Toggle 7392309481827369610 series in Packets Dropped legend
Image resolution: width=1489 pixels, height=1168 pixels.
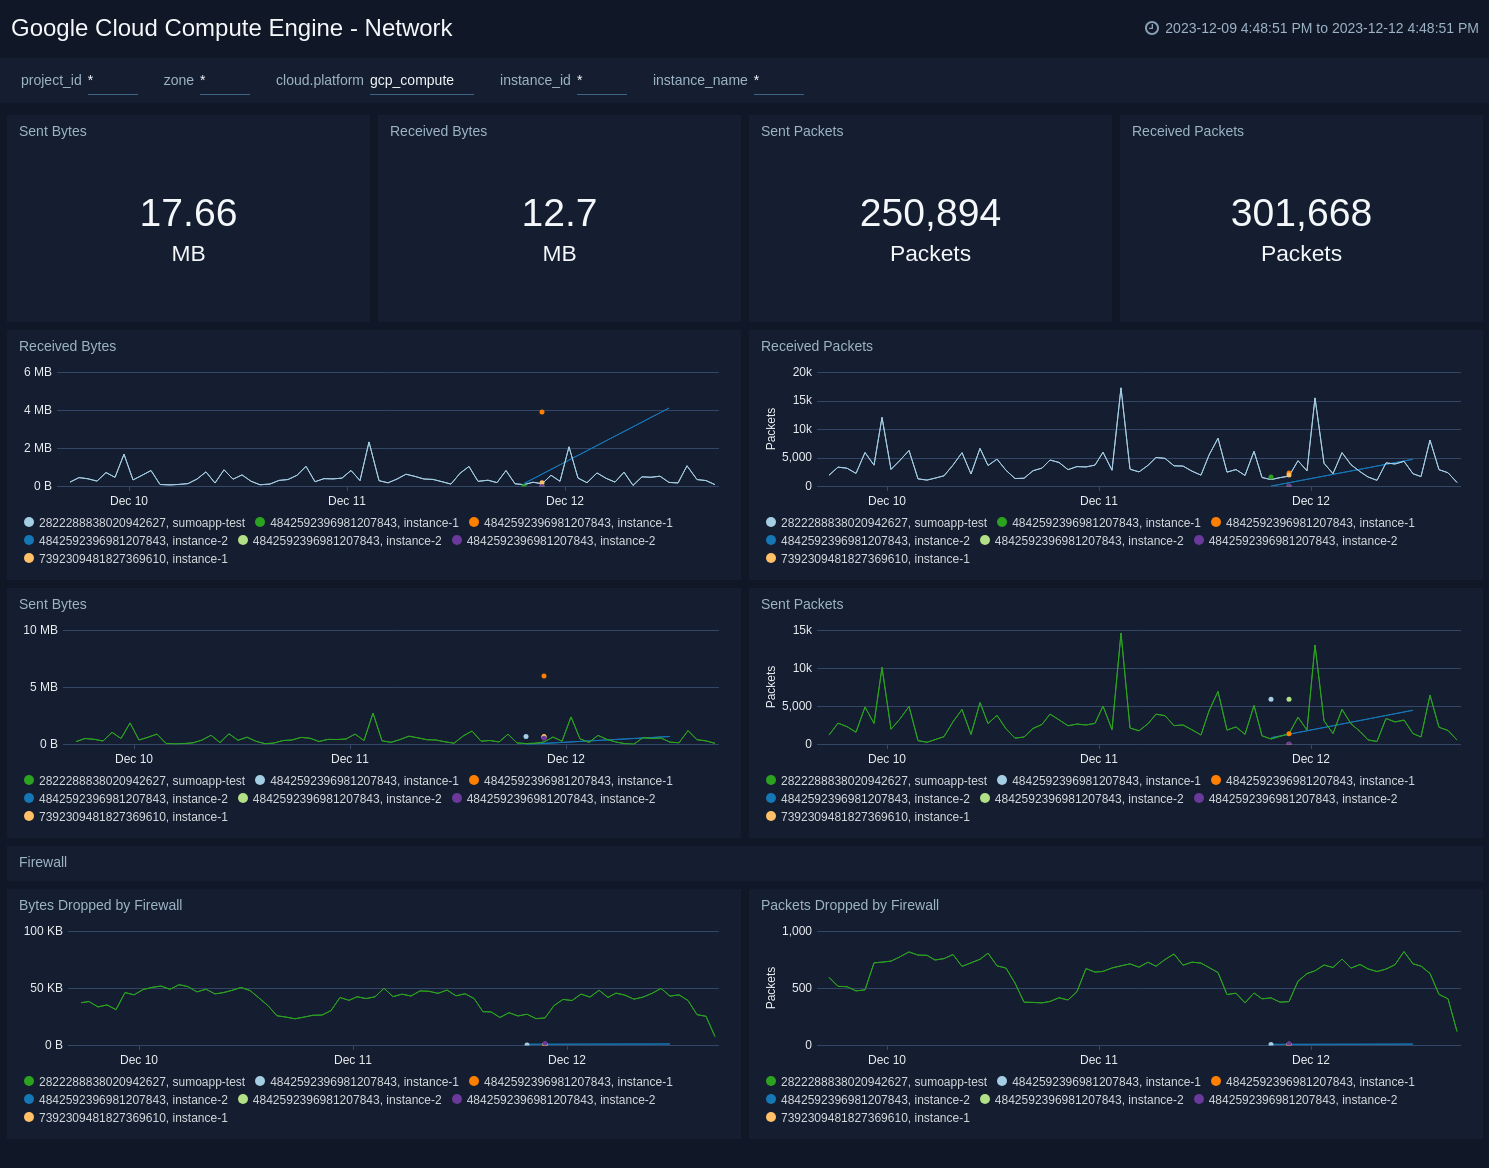[868, 1118]
